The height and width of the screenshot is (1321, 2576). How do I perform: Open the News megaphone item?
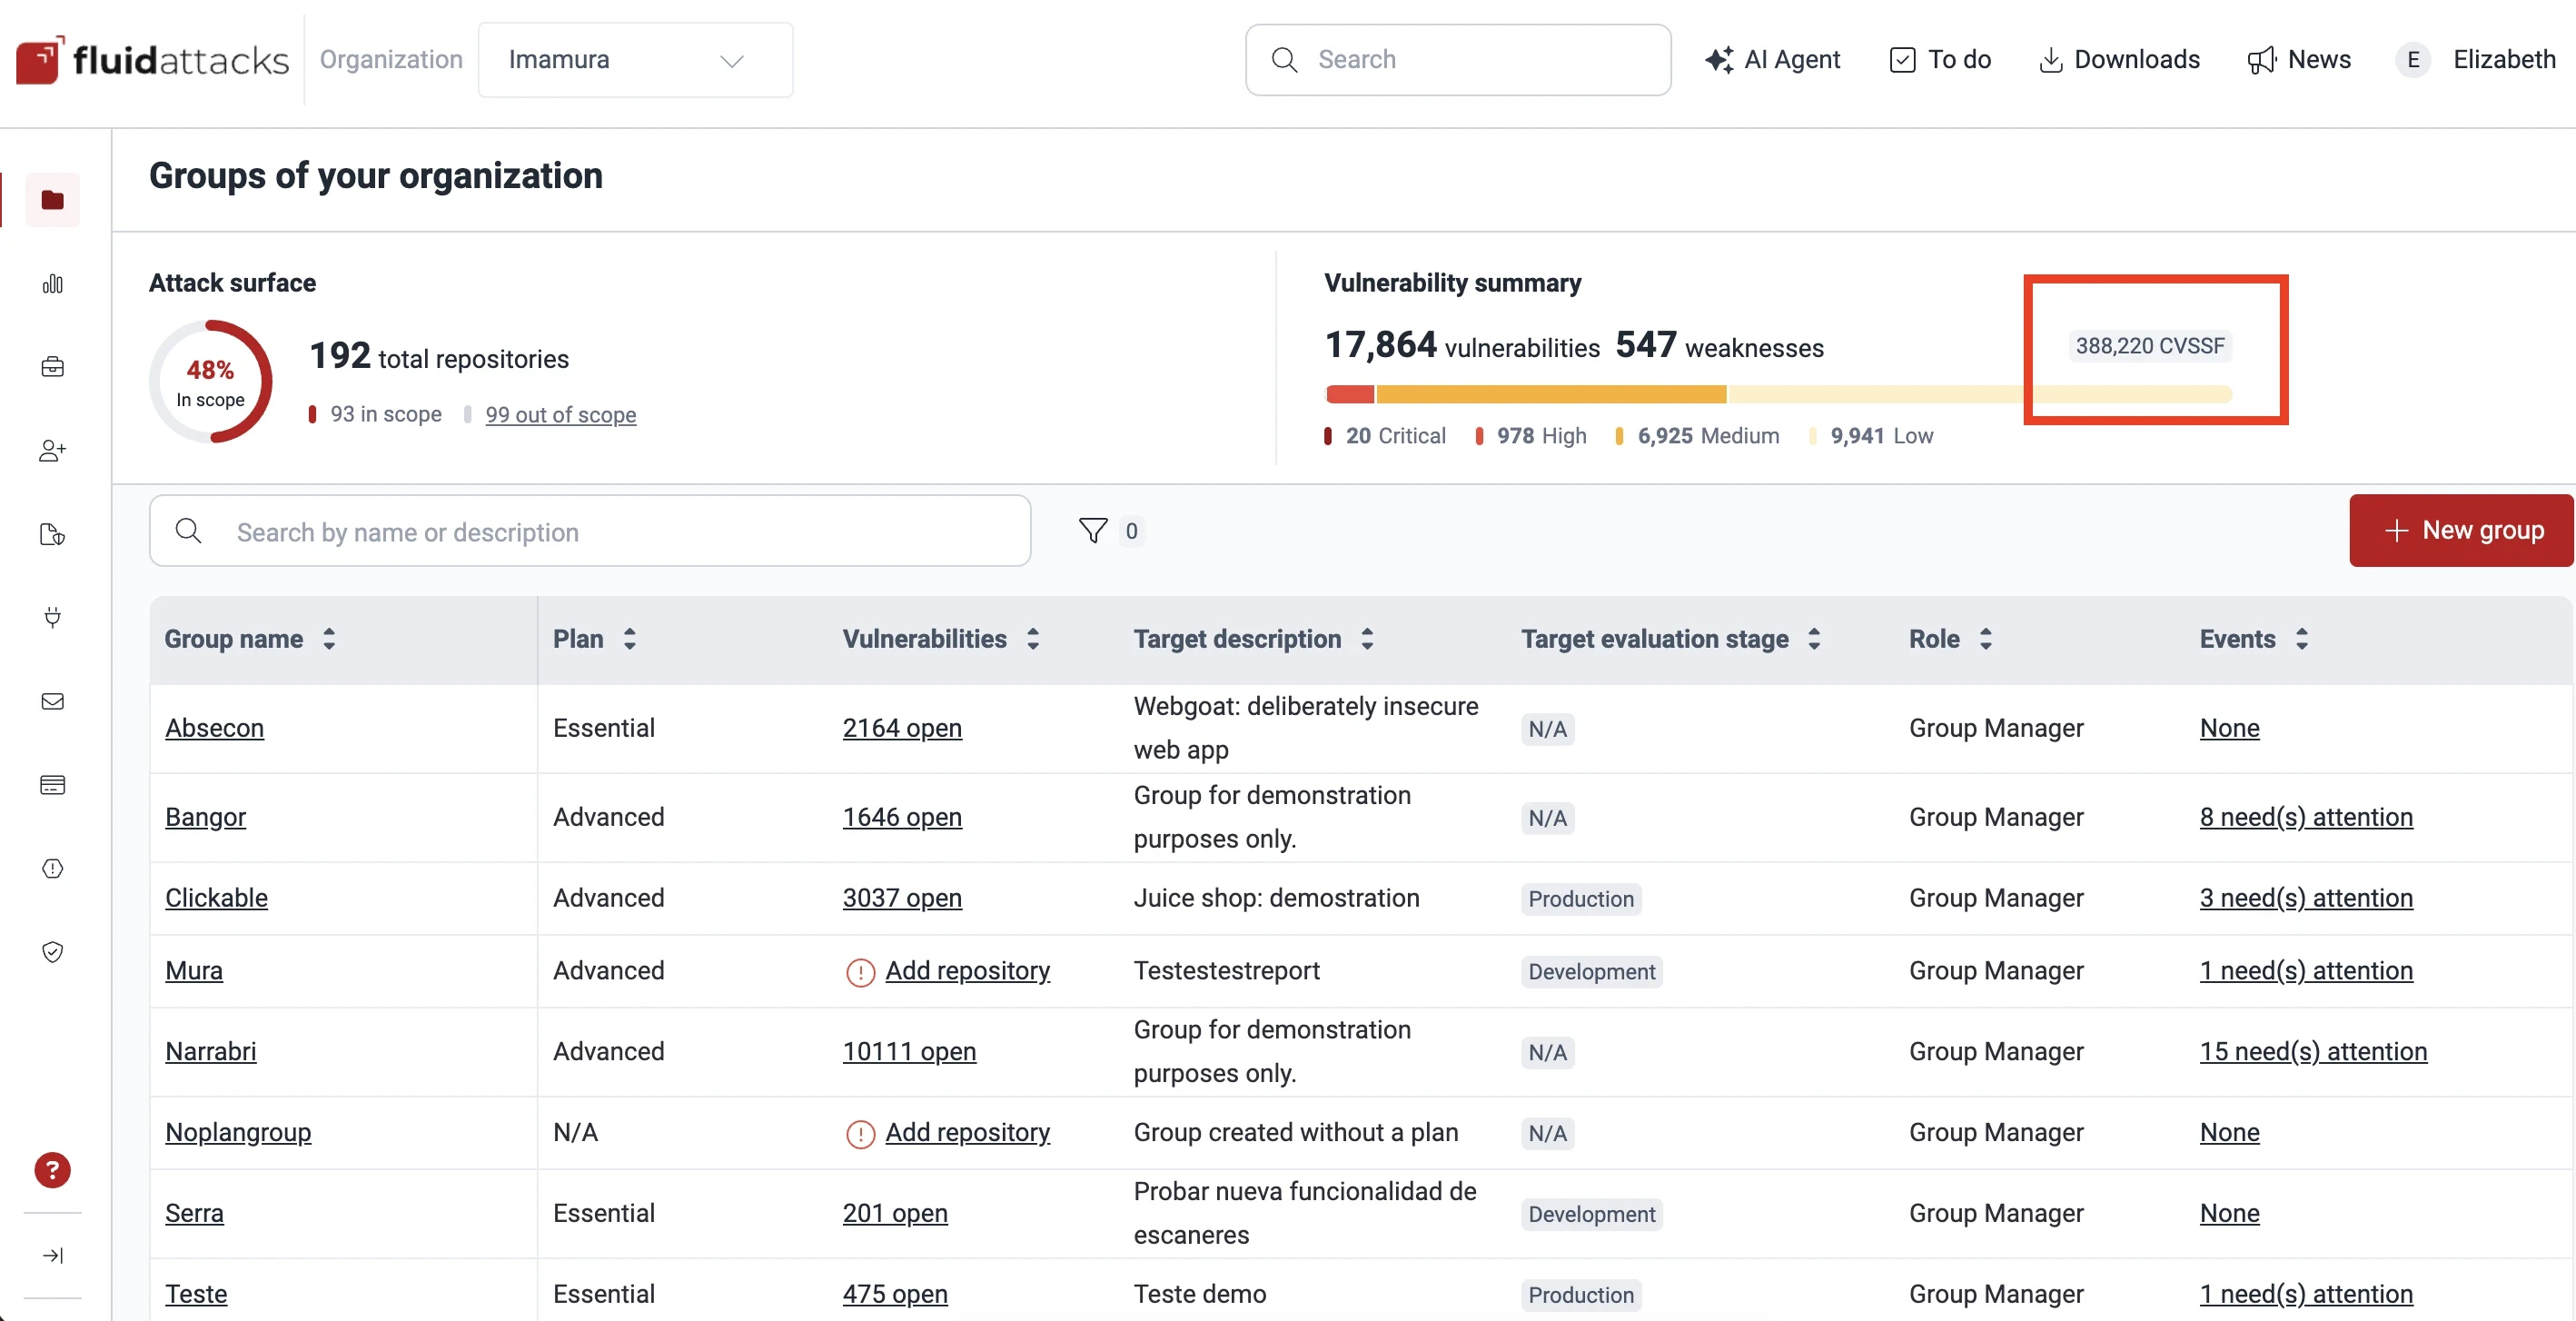(2299, 60)
